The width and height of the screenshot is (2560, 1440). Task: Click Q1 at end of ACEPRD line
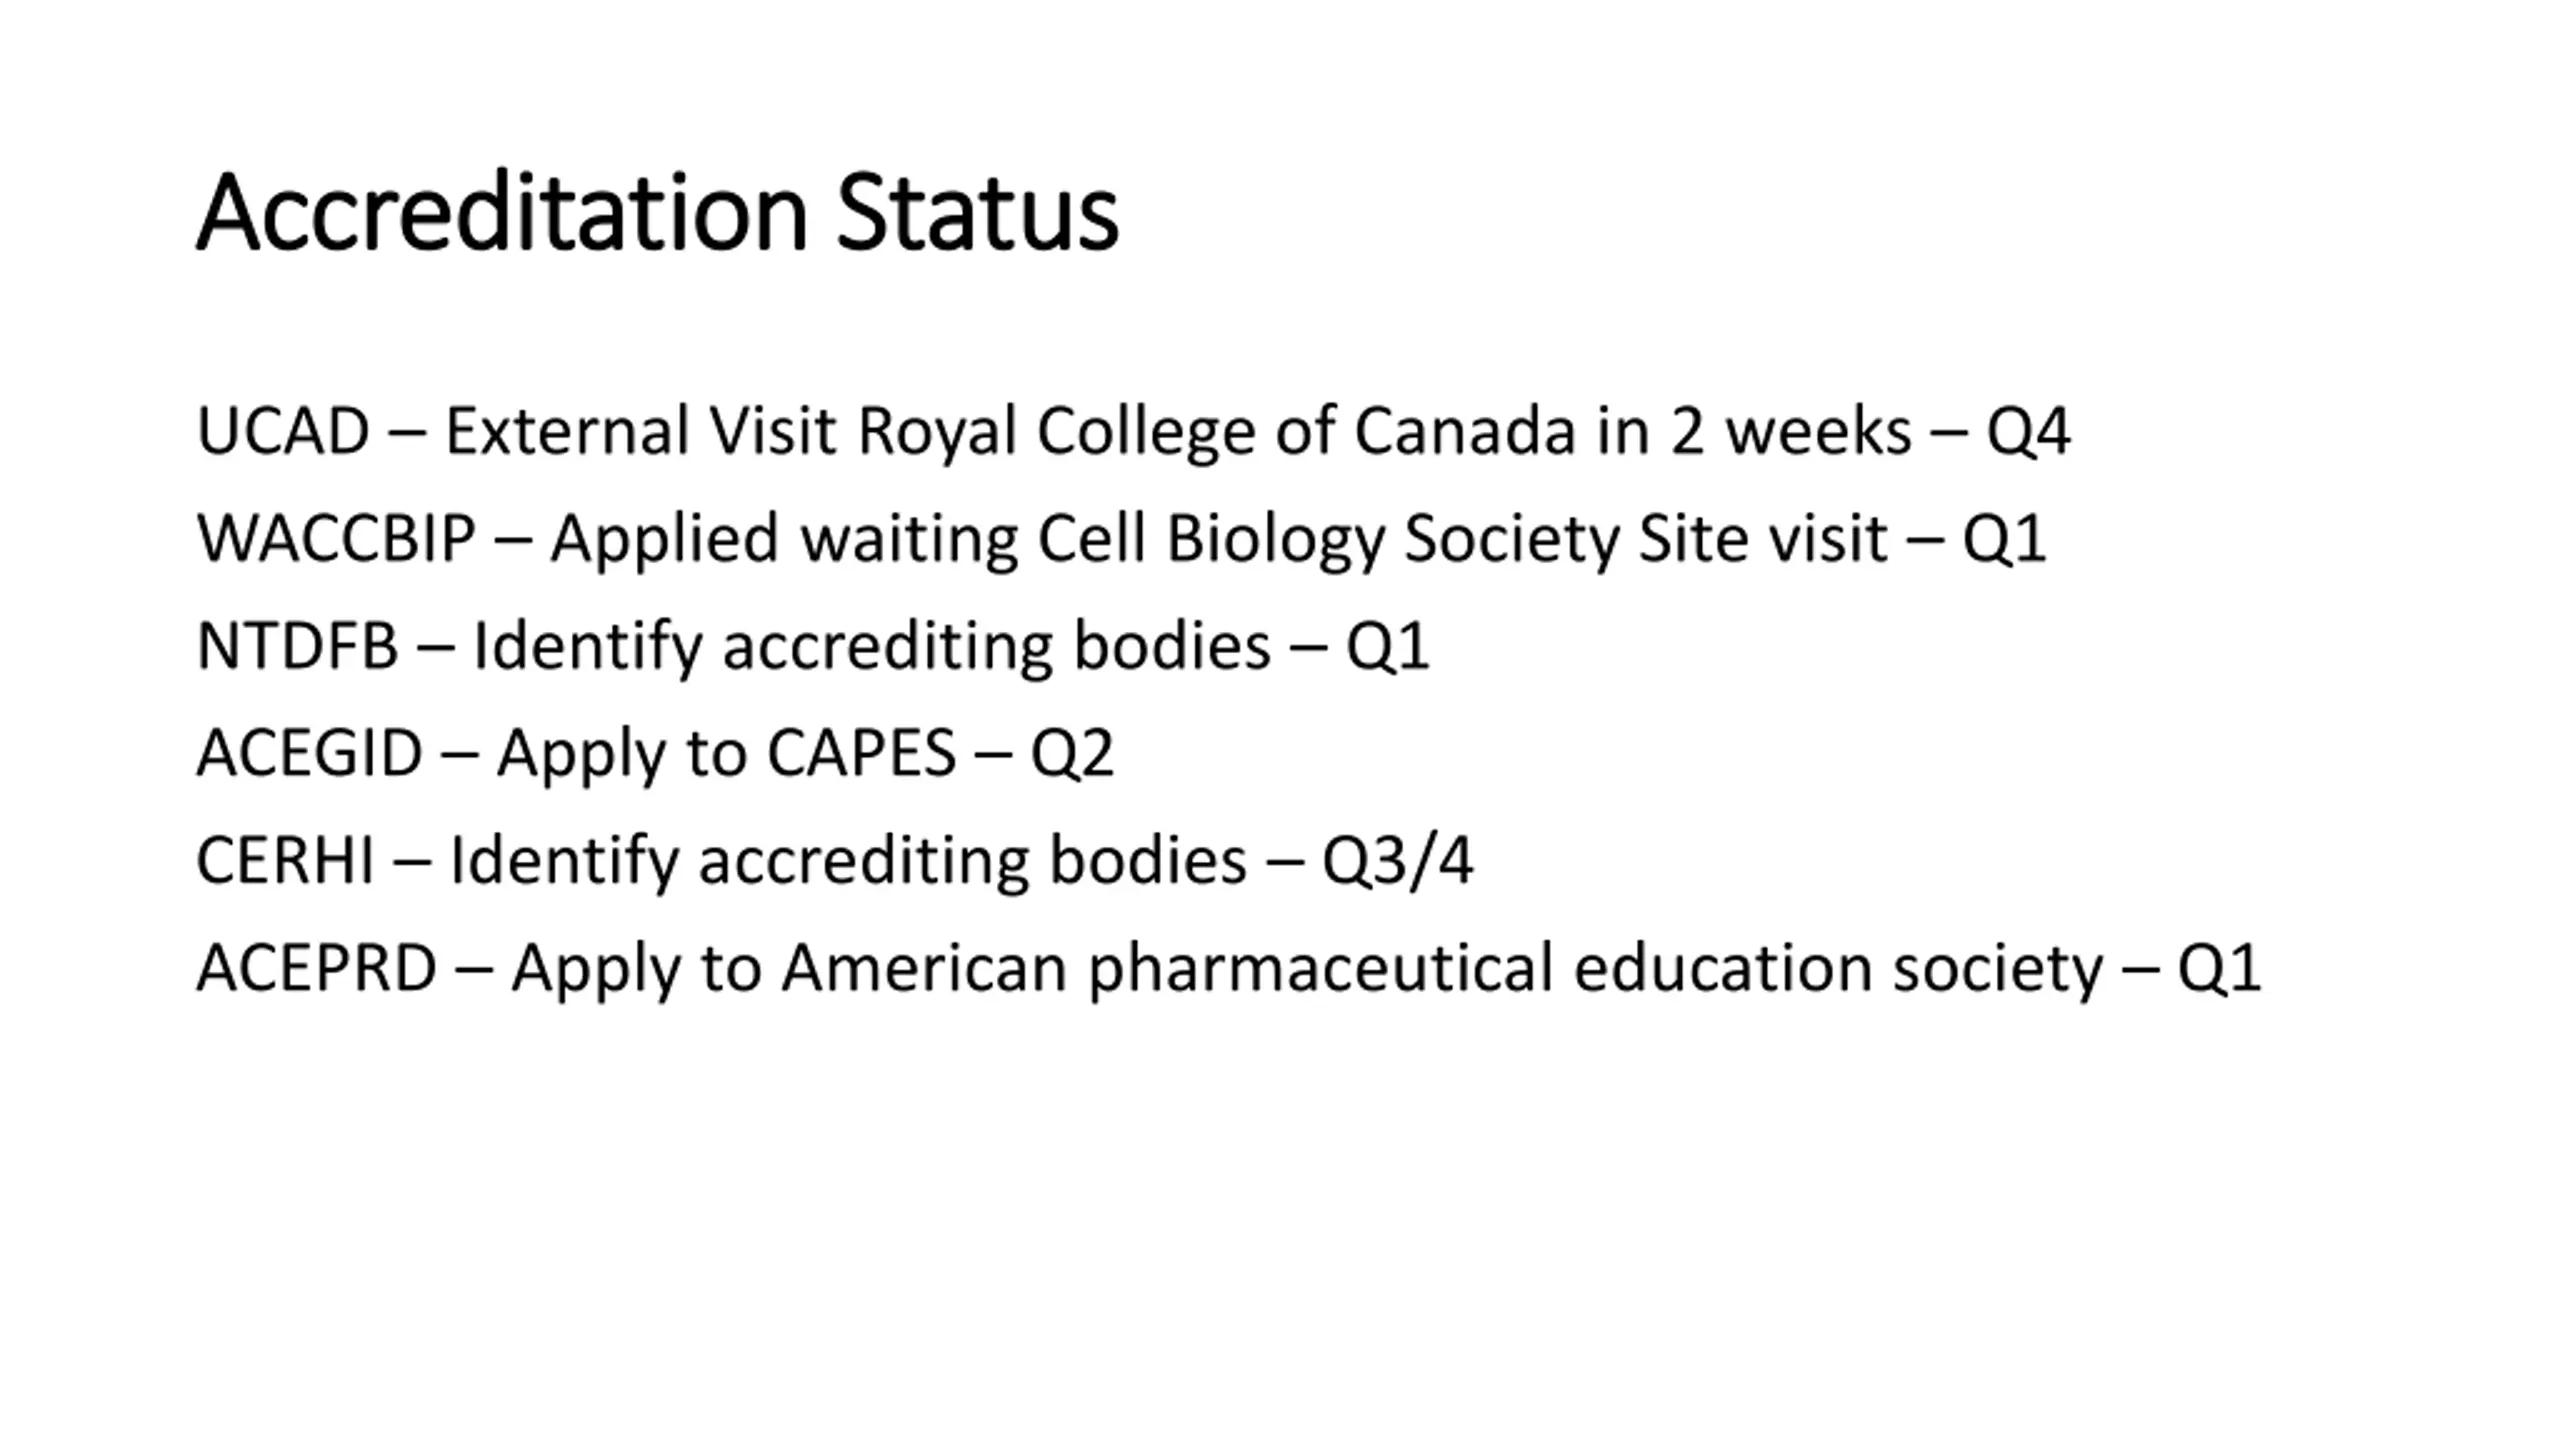point(2220,969)
